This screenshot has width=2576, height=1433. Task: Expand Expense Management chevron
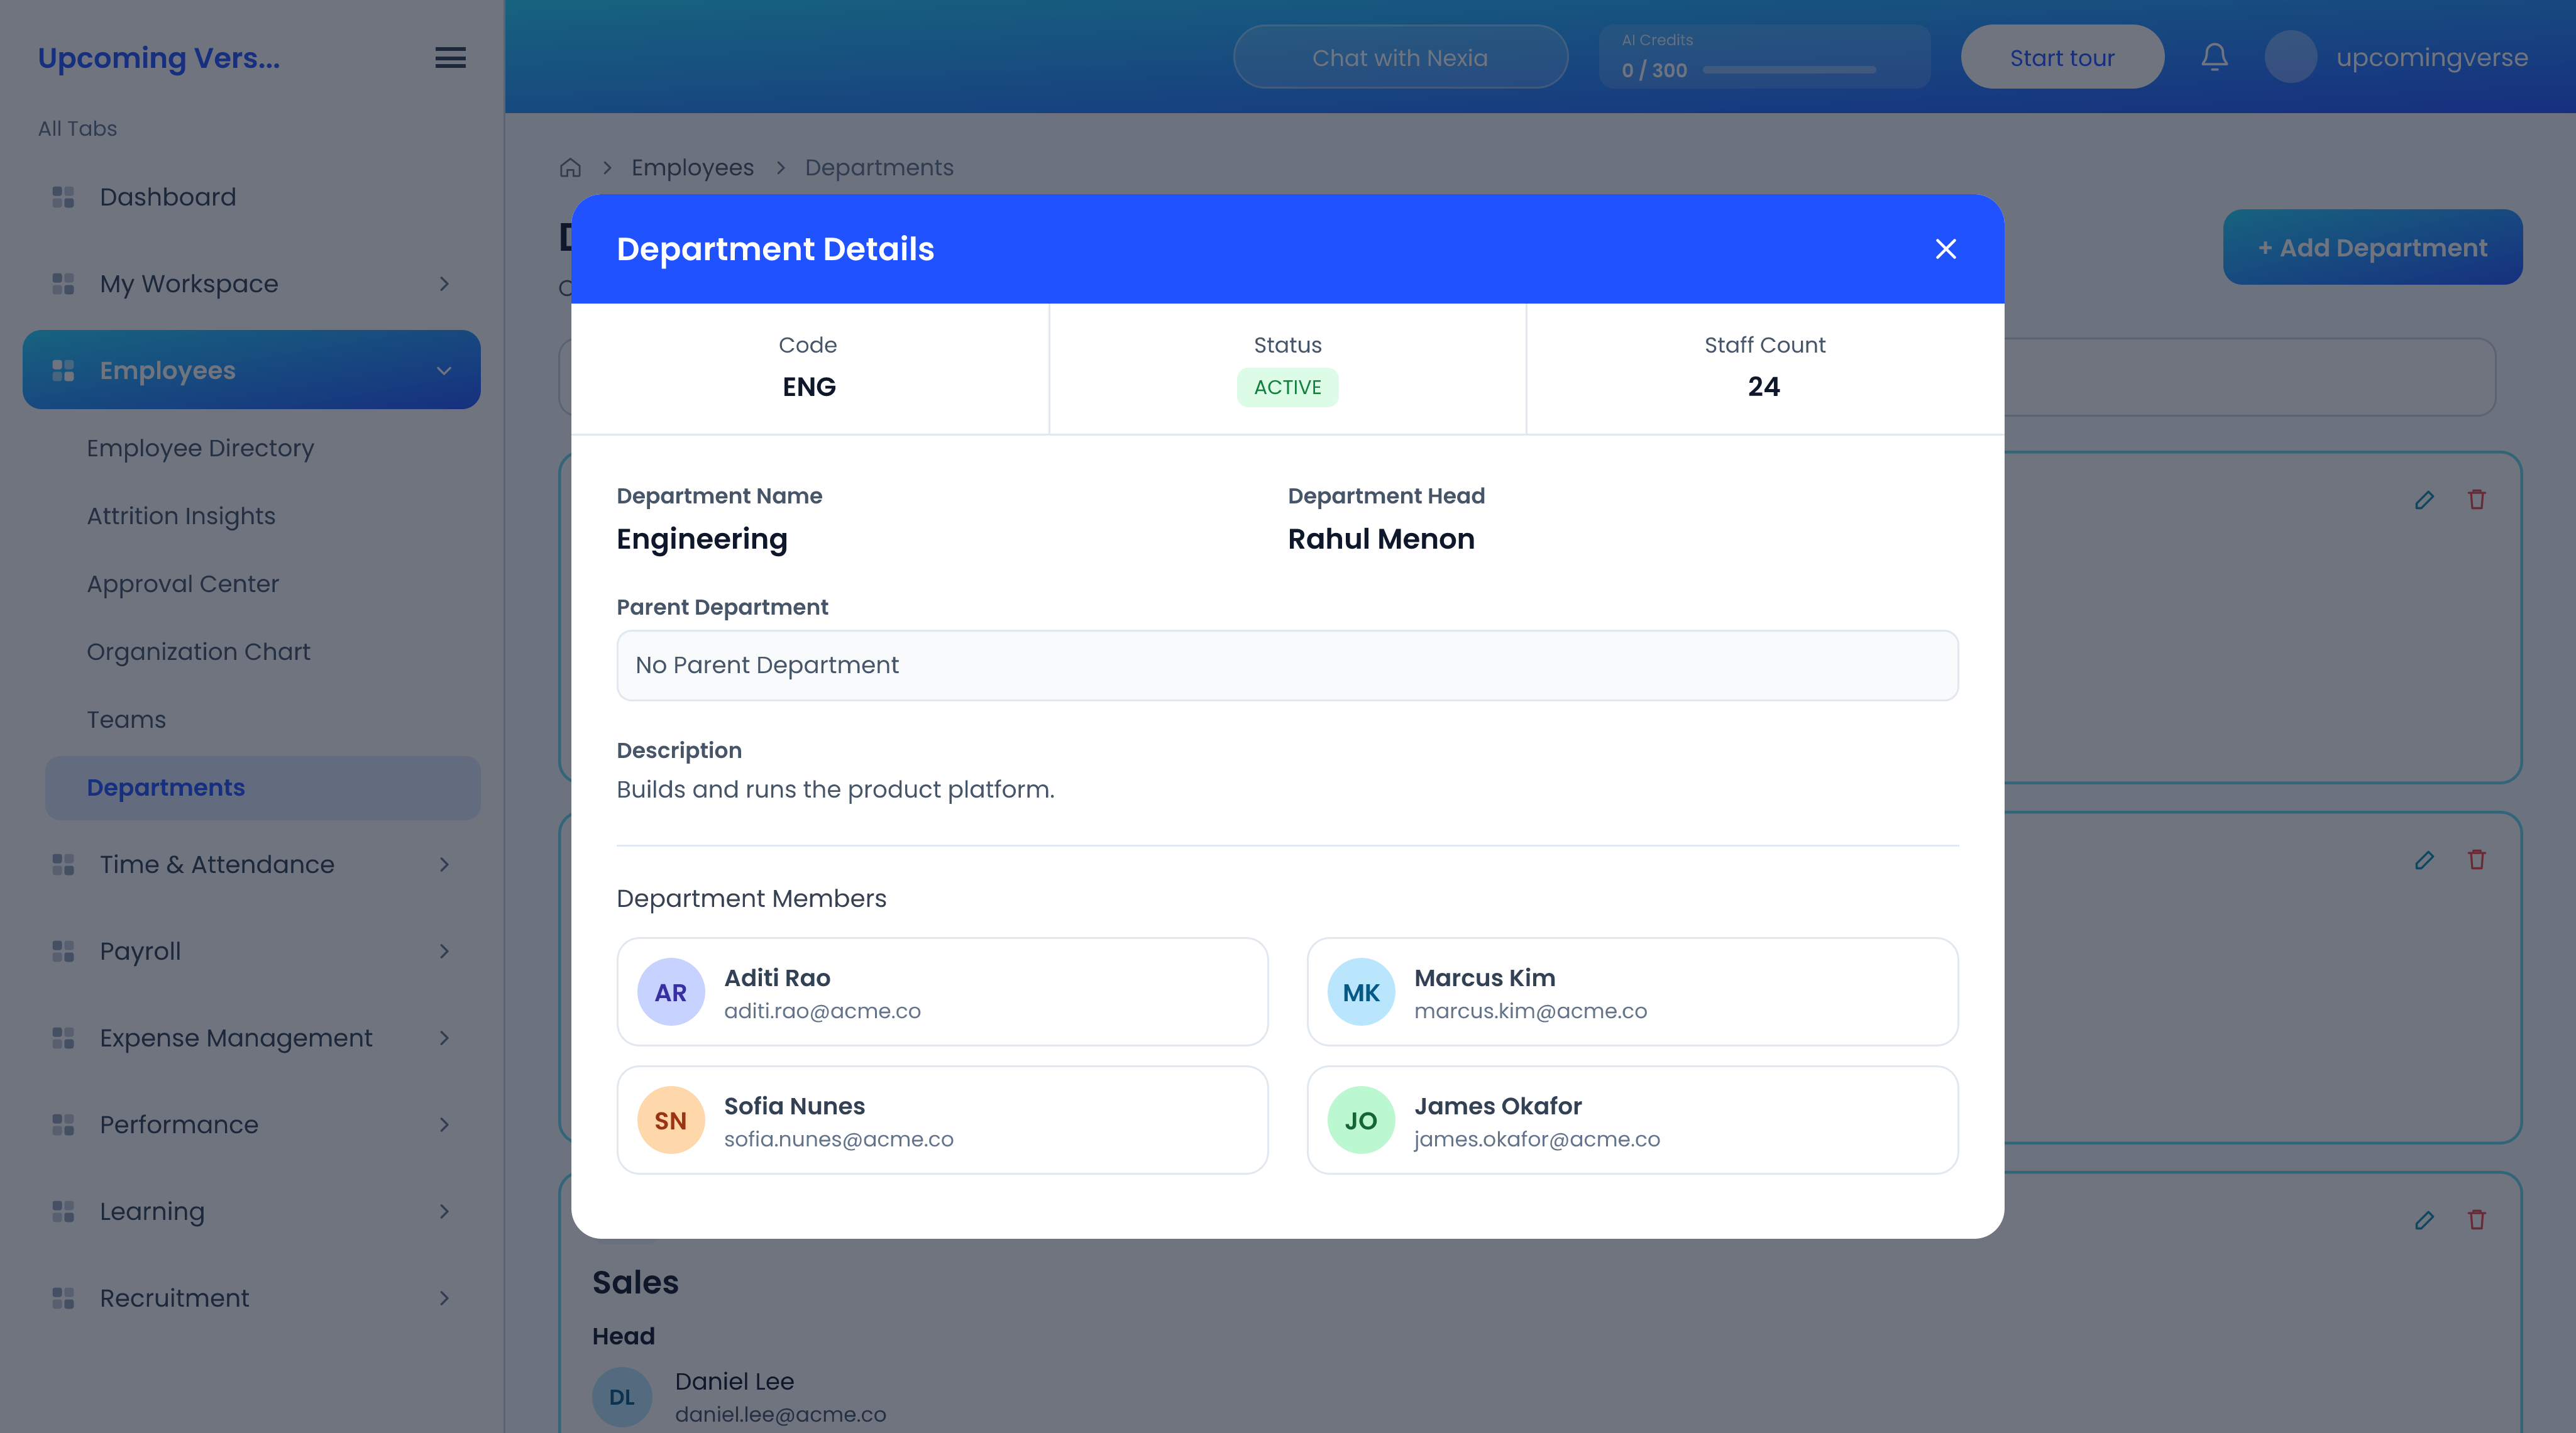point(444,1038)
